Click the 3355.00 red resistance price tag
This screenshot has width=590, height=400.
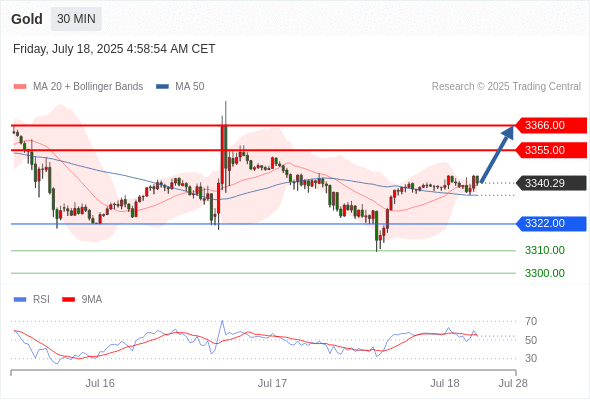[550, 150]
